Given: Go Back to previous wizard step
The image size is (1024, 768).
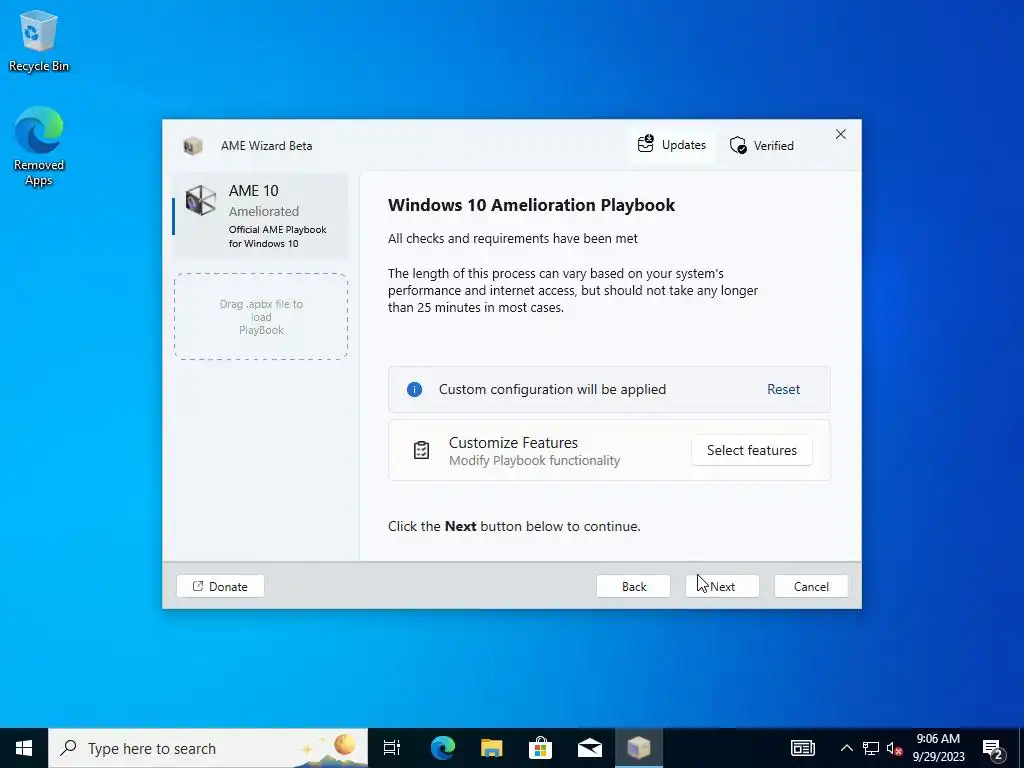Looking at the screenshot, I should pyautogui.click(x=633, y=586).
